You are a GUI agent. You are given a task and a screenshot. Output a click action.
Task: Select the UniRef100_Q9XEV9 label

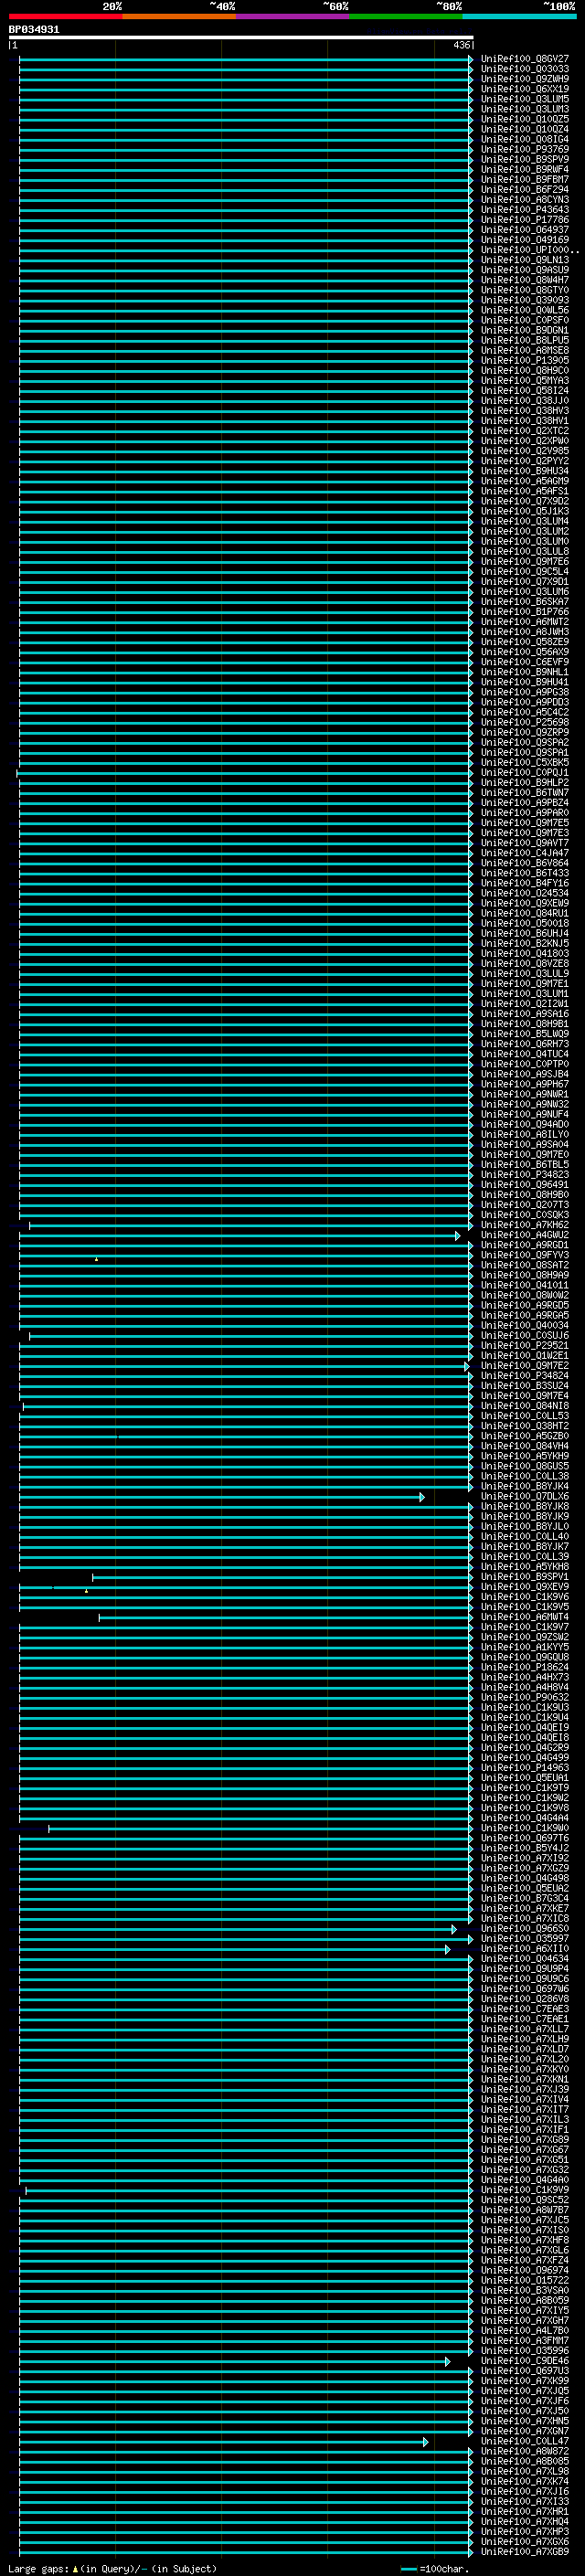pyautogui.click(x=525, y=1587)
